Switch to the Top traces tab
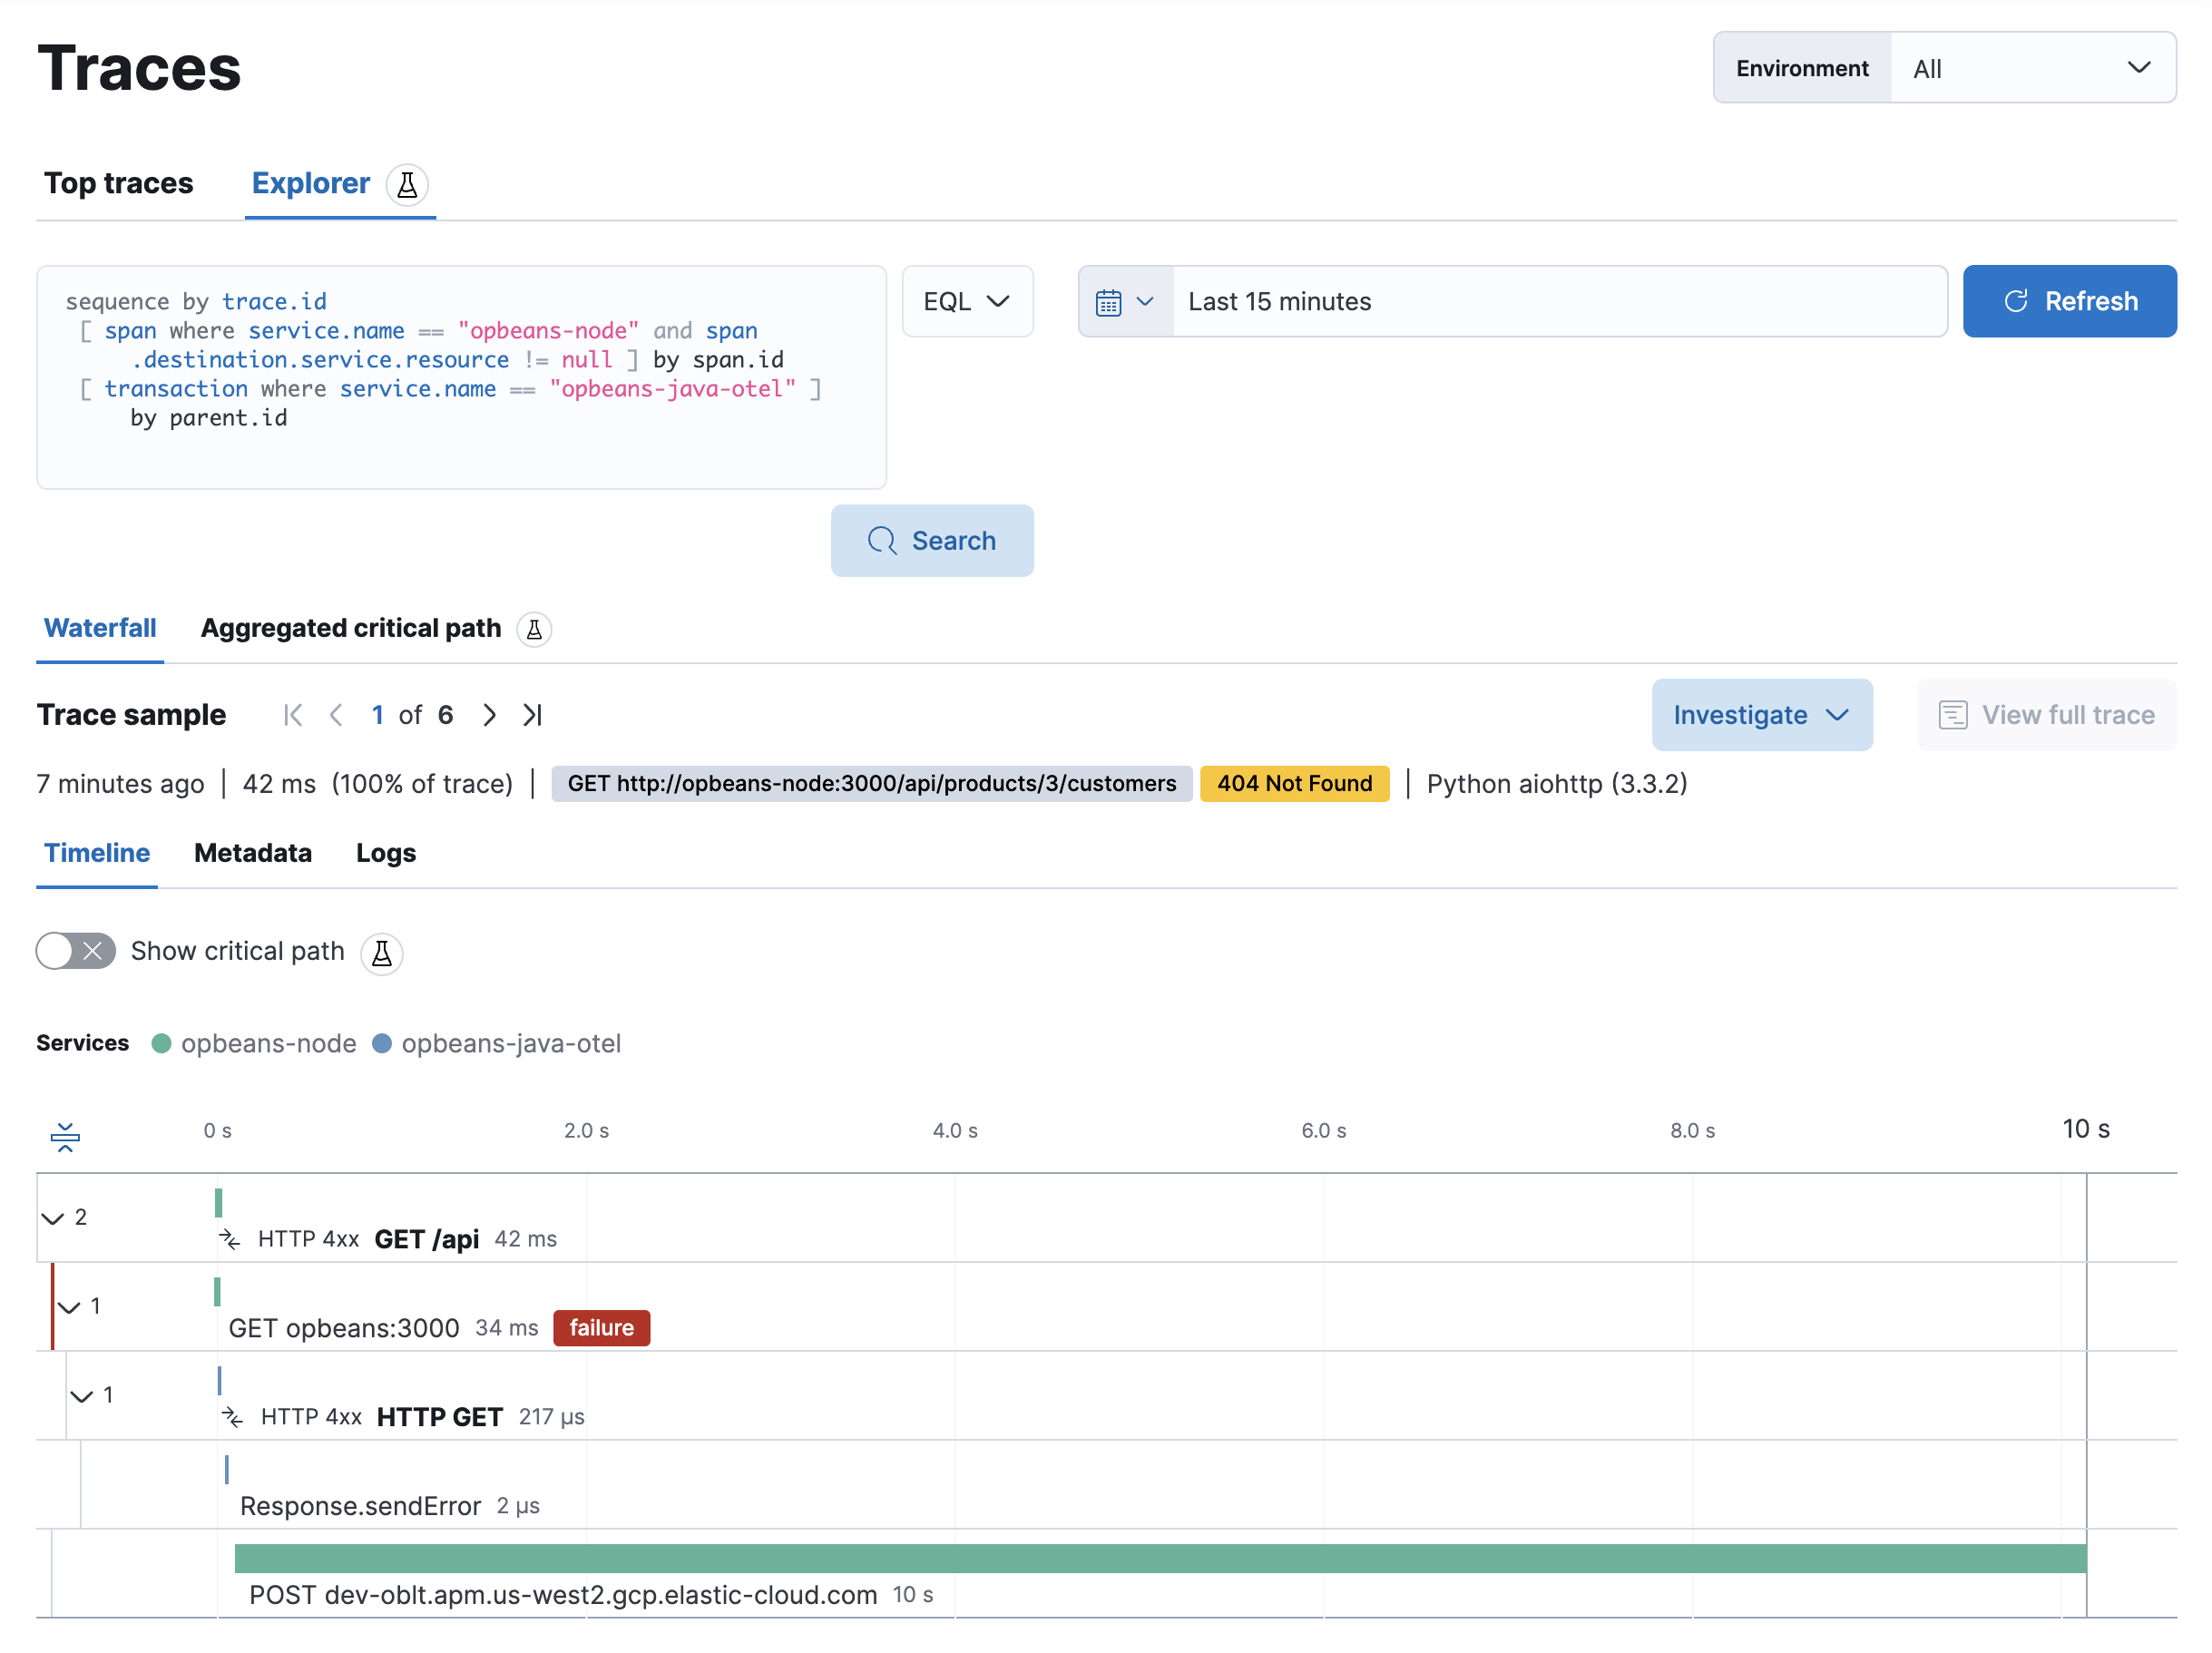 118,184
